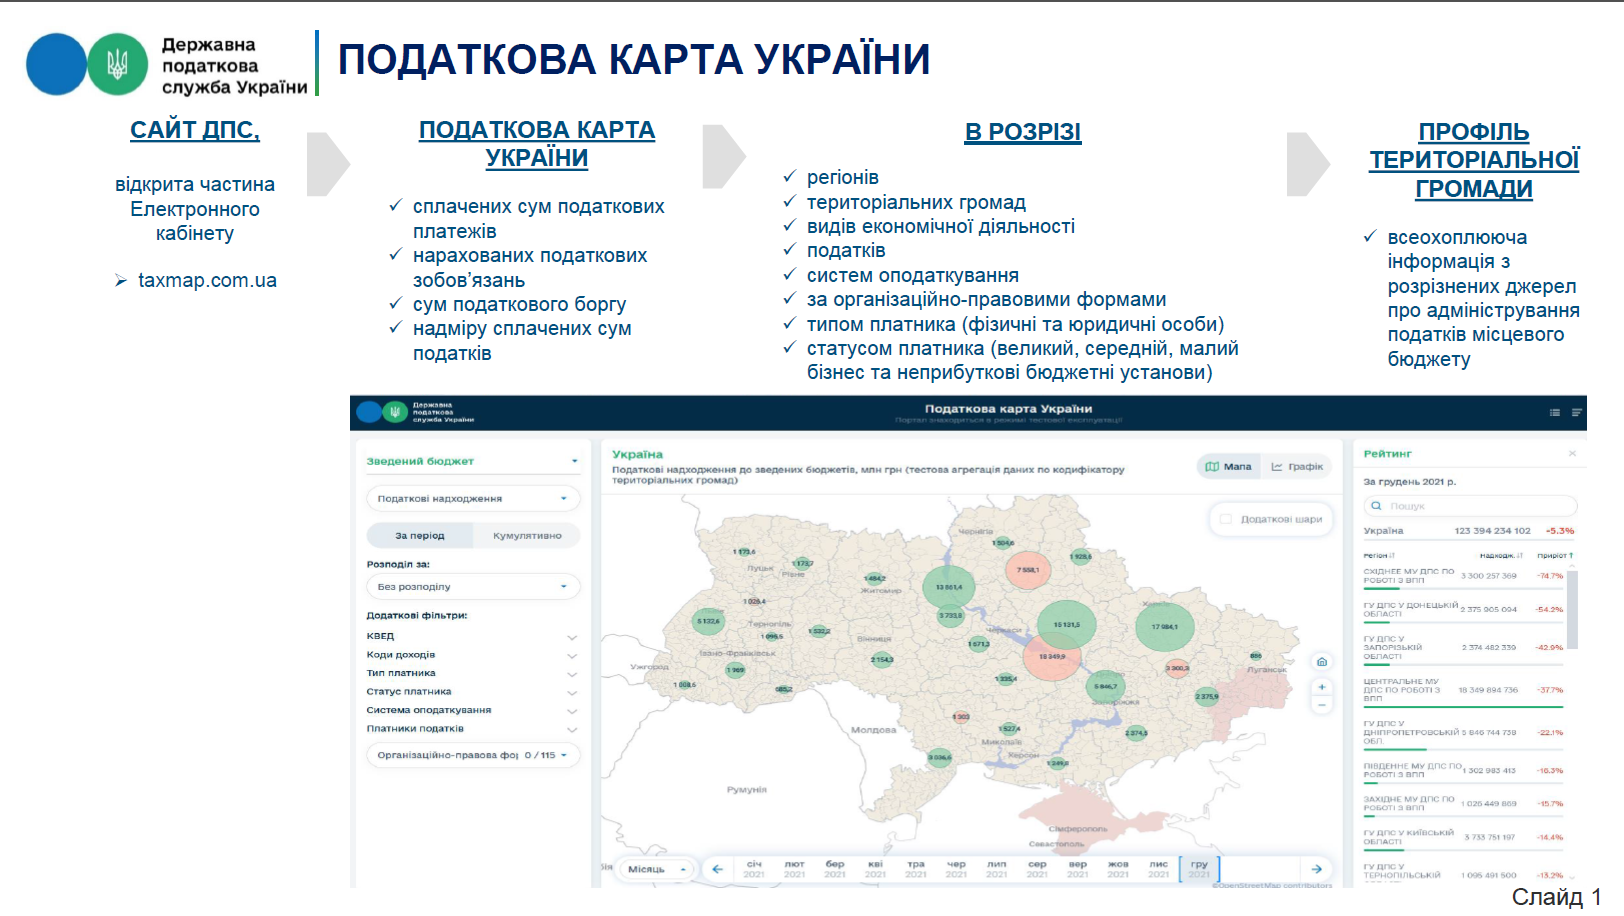Select бер 2021 on the timeline
The image size is (1624, 916).
tap(835, 869)
